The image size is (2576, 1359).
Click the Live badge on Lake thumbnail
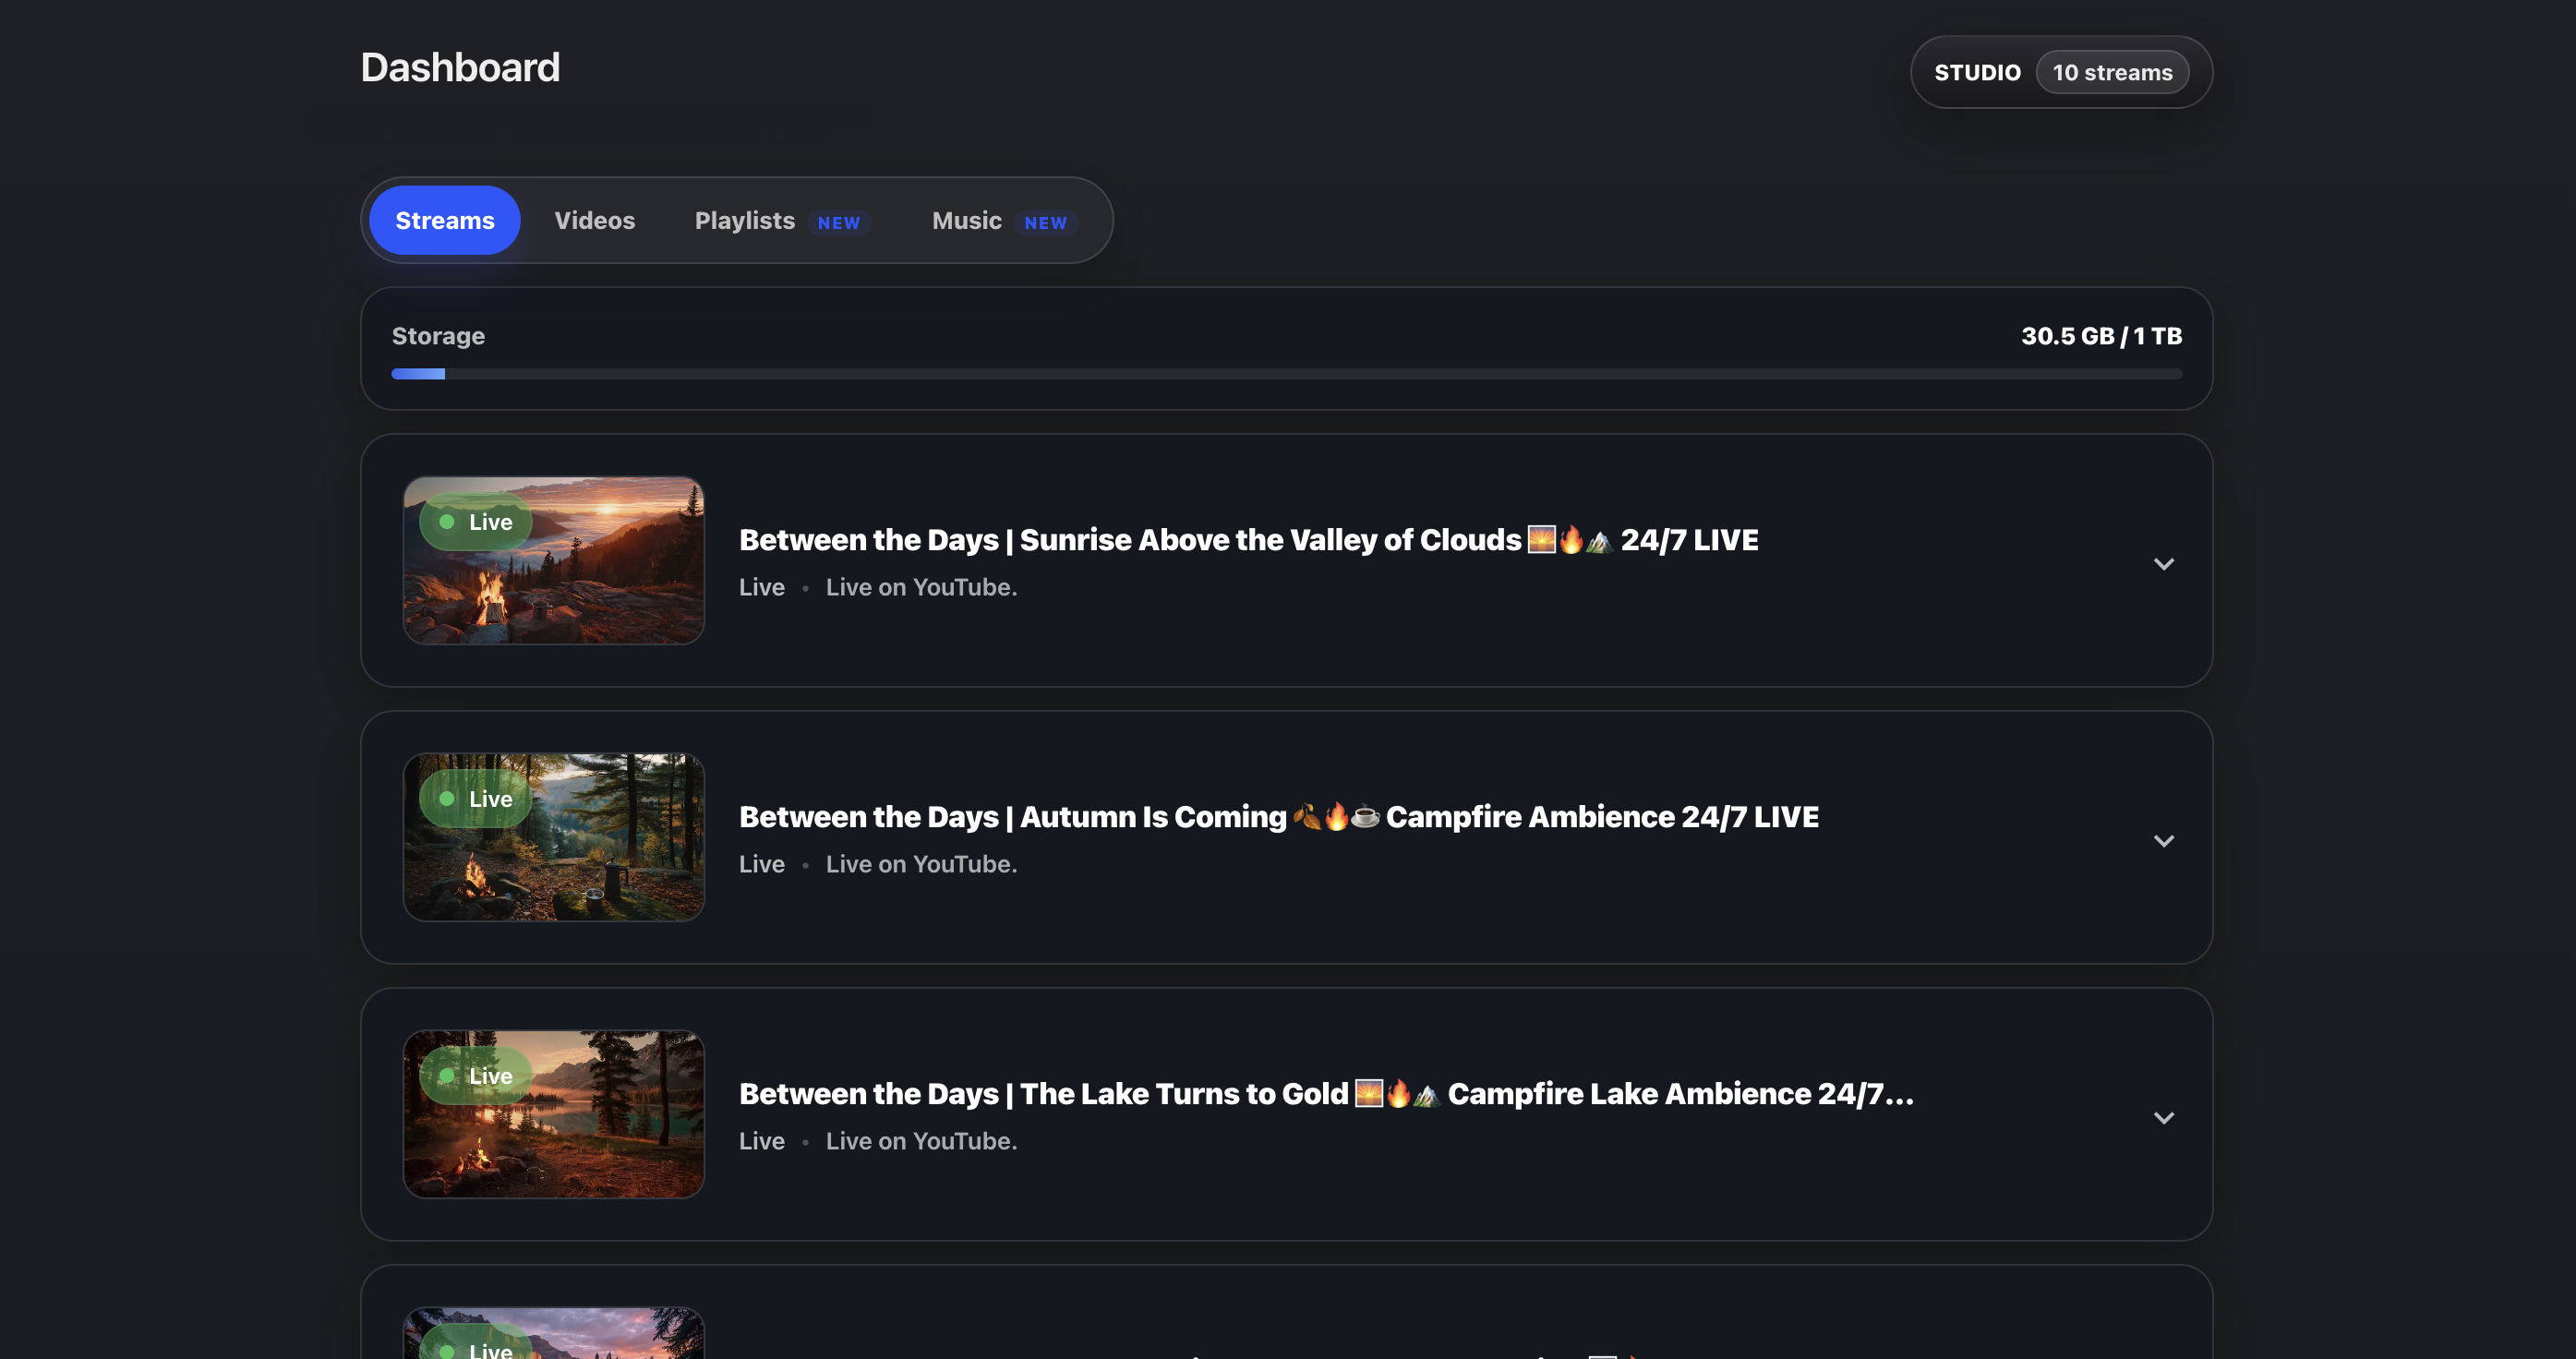[476, 1076]
